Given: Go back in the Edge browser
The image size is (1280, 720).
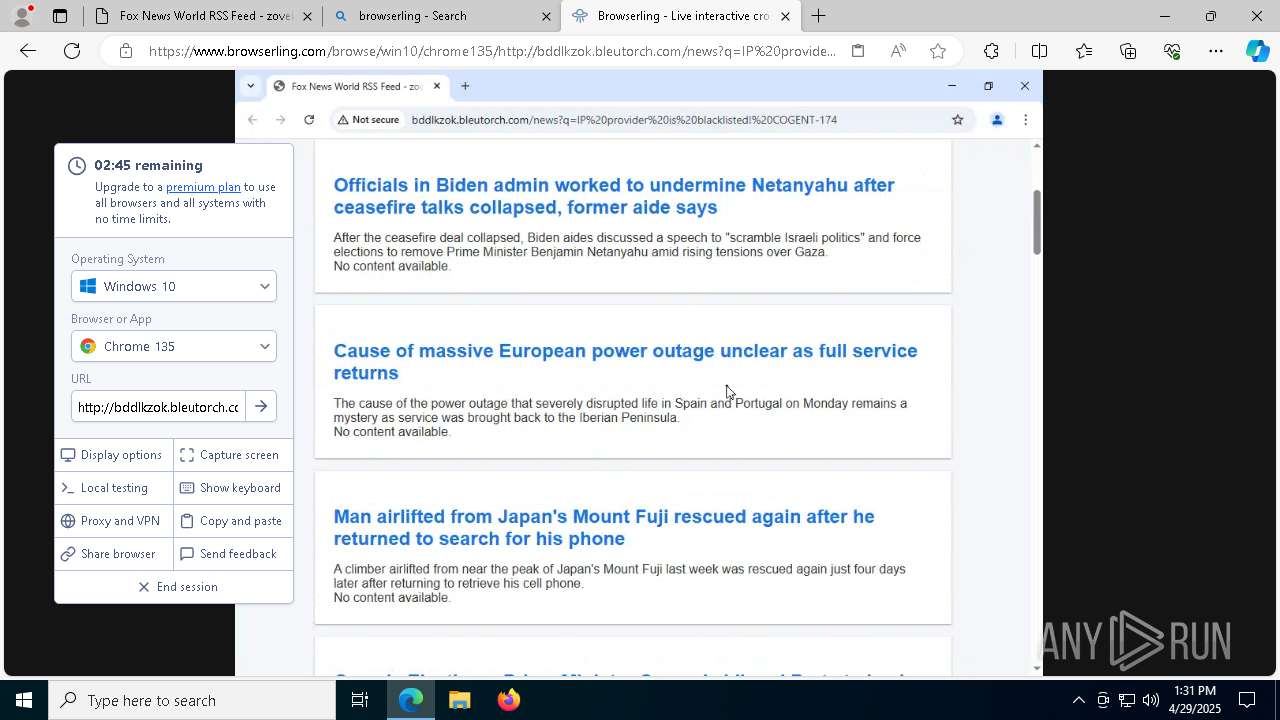Looking at the screenshot, I should [x=28, y=51].
